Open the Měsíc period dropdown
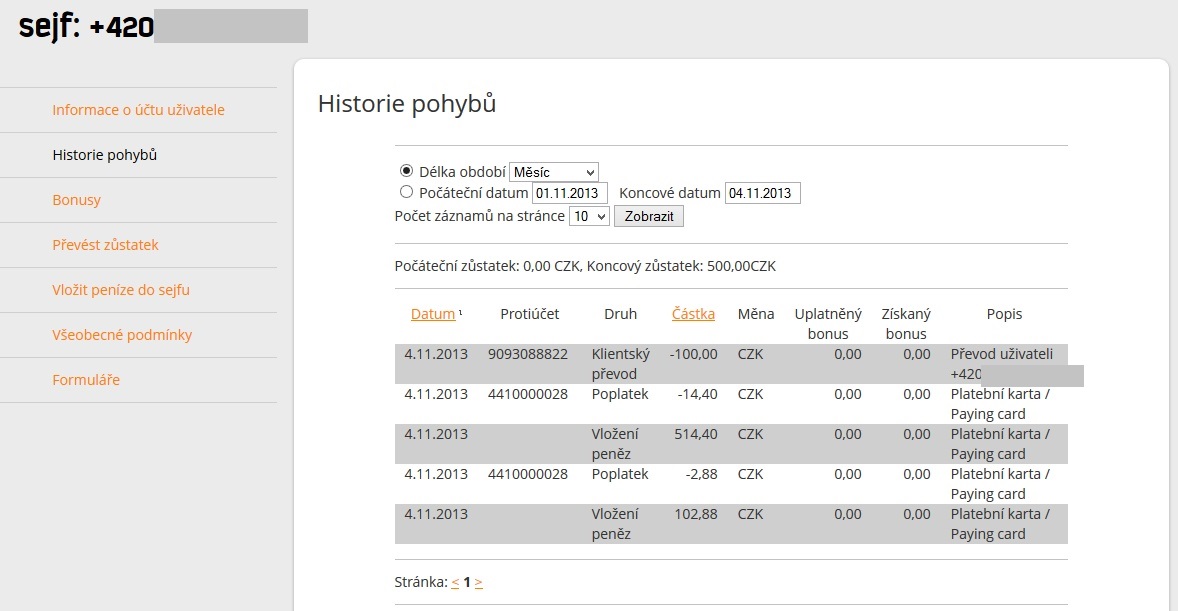 (553, 172)
